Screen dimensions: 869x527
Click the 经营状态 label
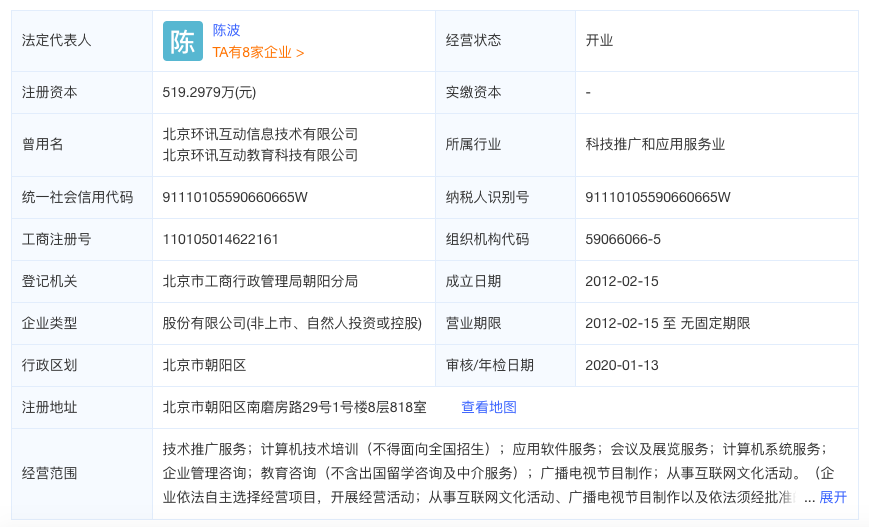click(x=473, y=40)
